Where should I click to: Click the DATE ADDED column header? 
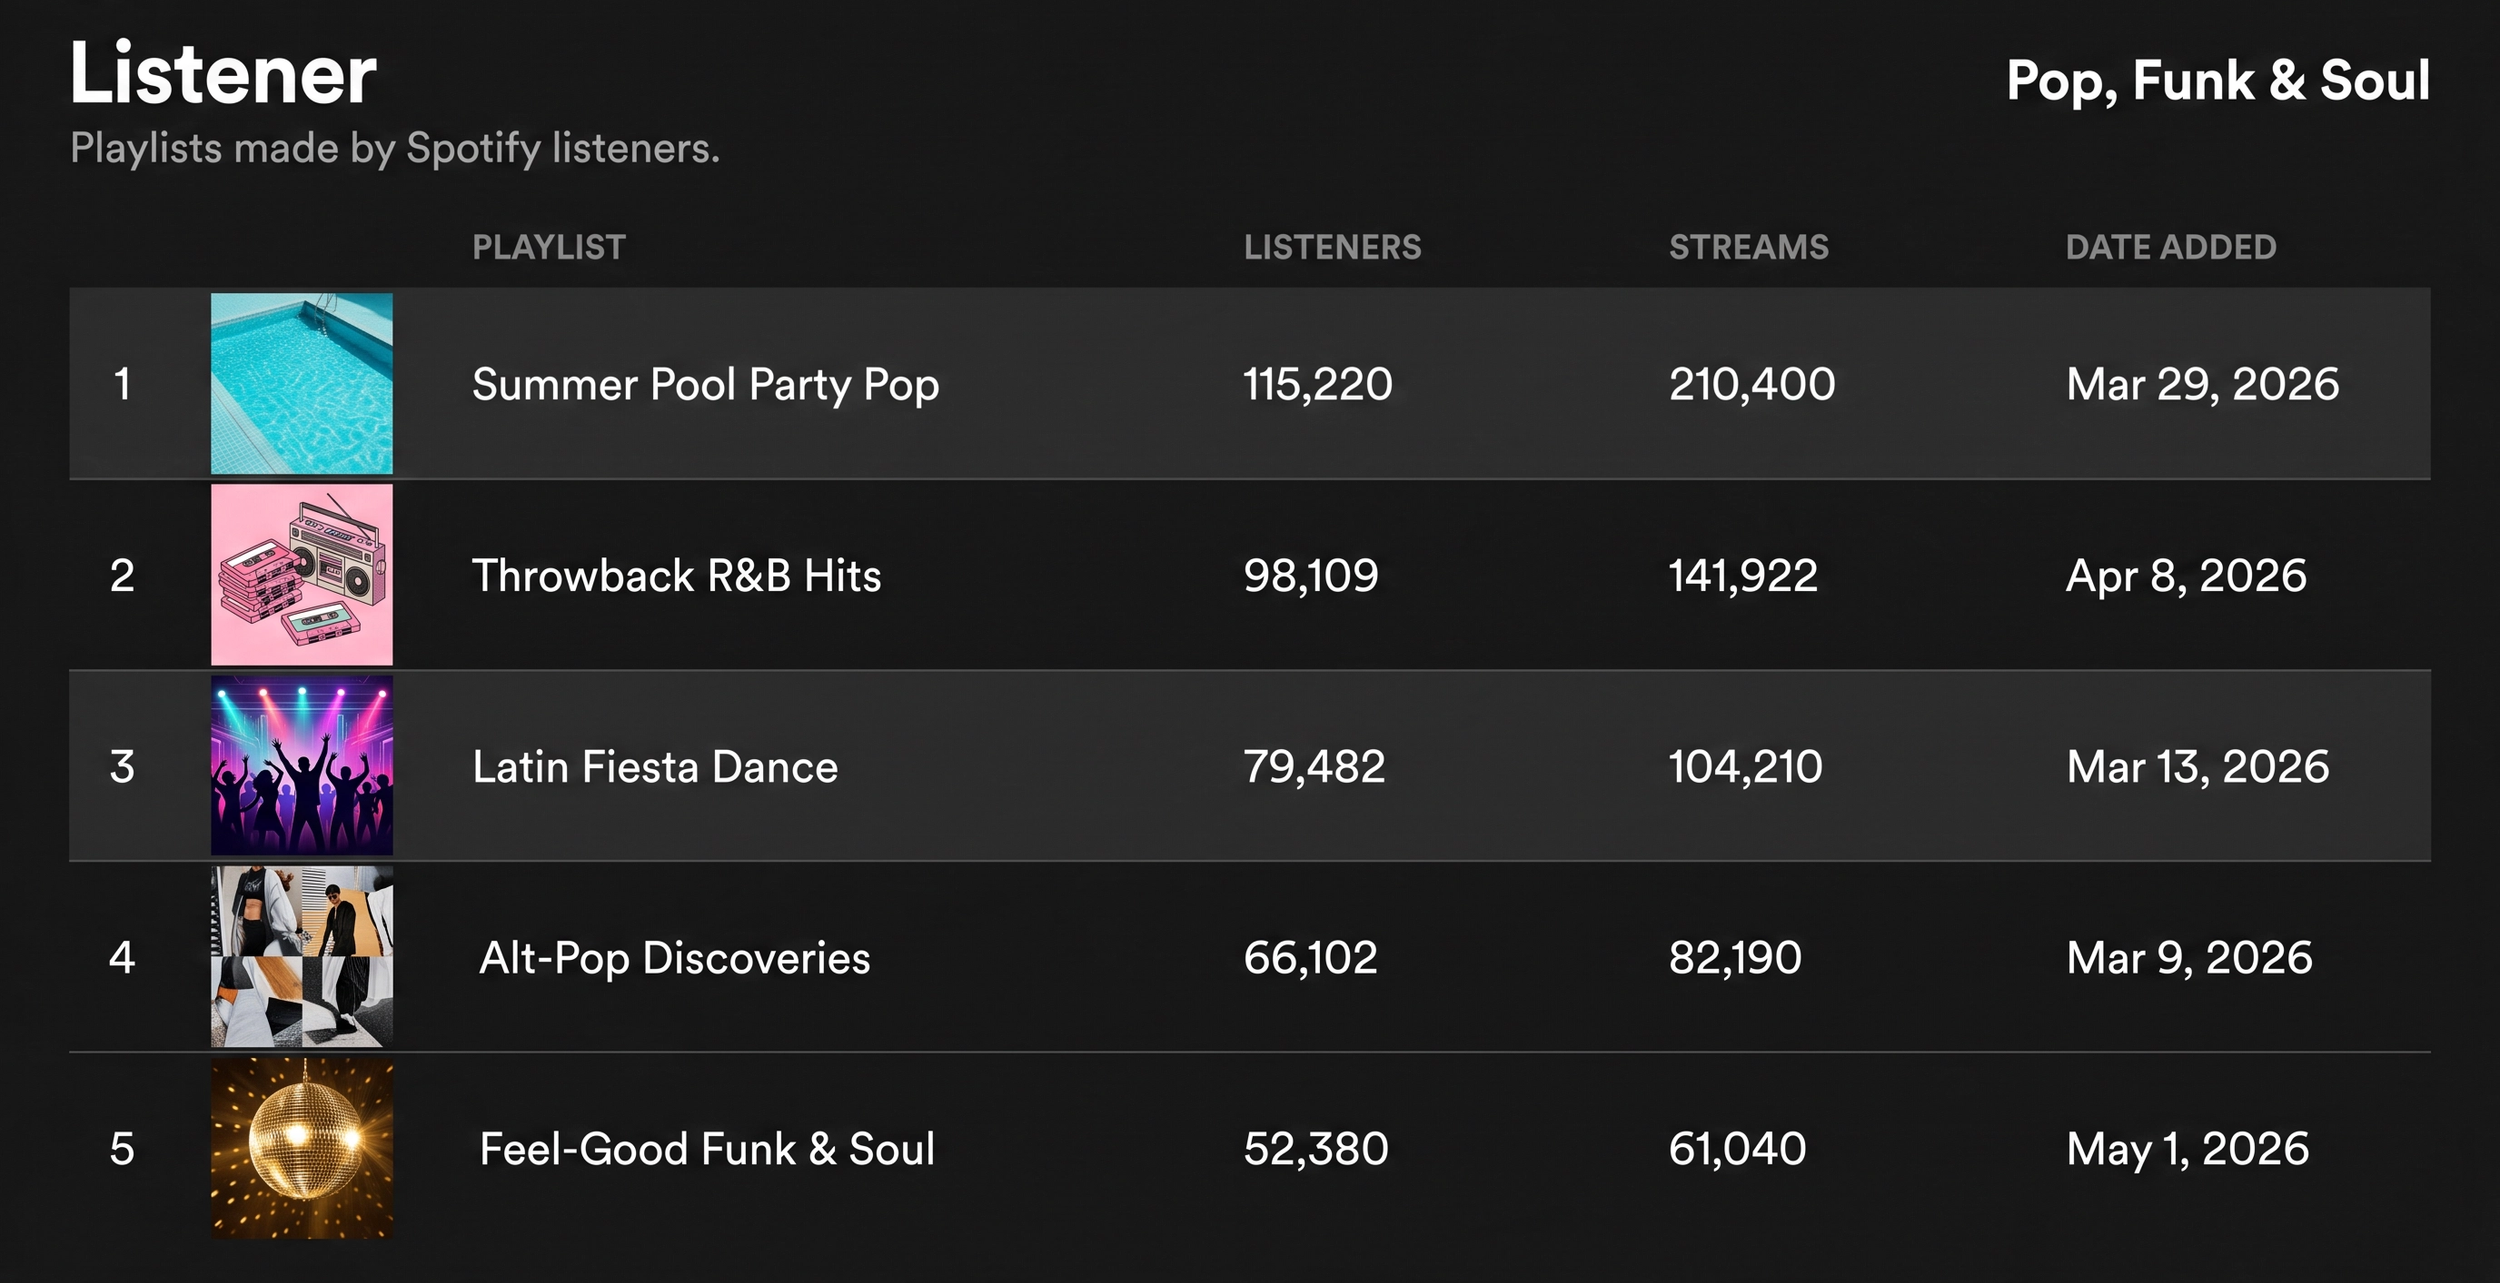(x=2171, y=247)
